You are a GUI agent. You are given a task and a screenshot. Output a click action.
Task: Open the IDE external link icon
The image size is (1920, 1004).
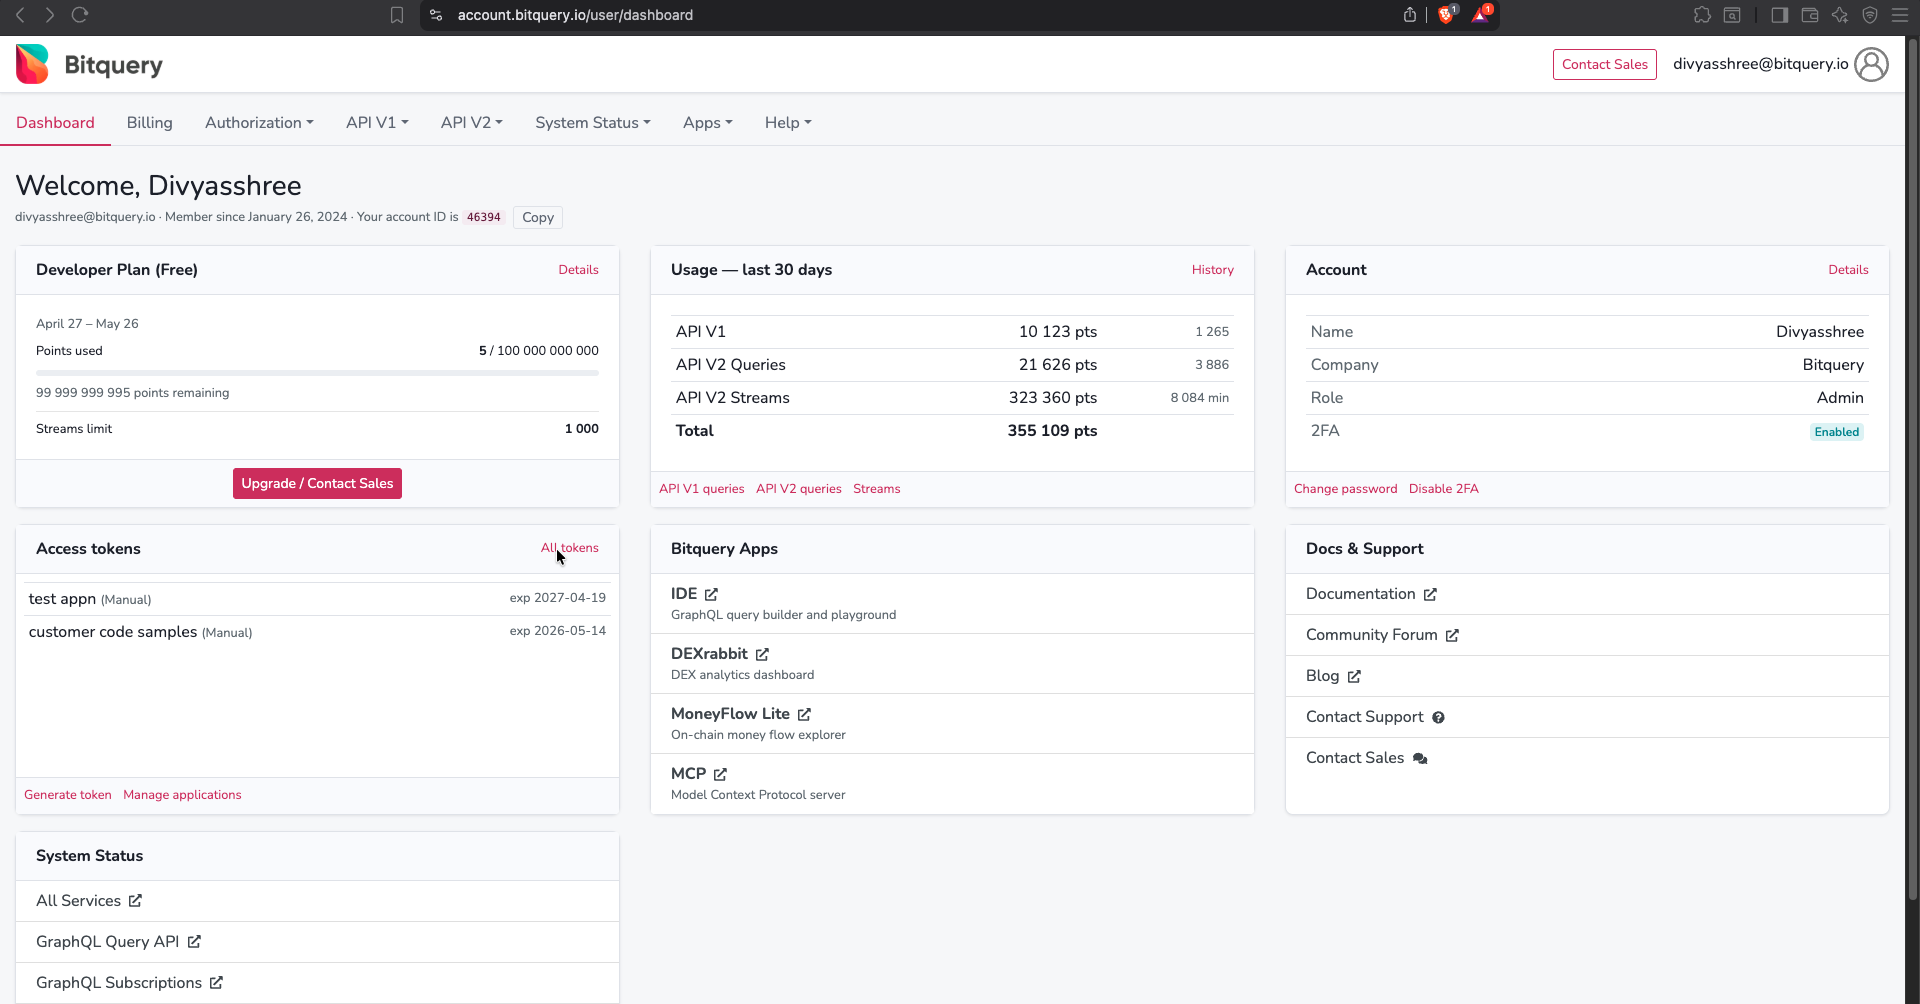point(712,593)
